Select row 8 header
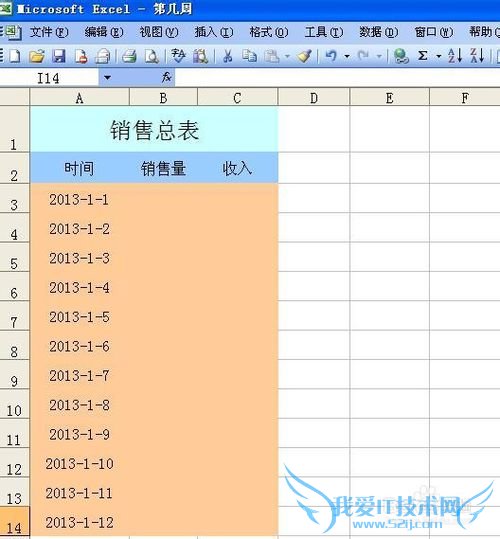Image resolution: width=500 pixels, height=539 pixels. 14,345
